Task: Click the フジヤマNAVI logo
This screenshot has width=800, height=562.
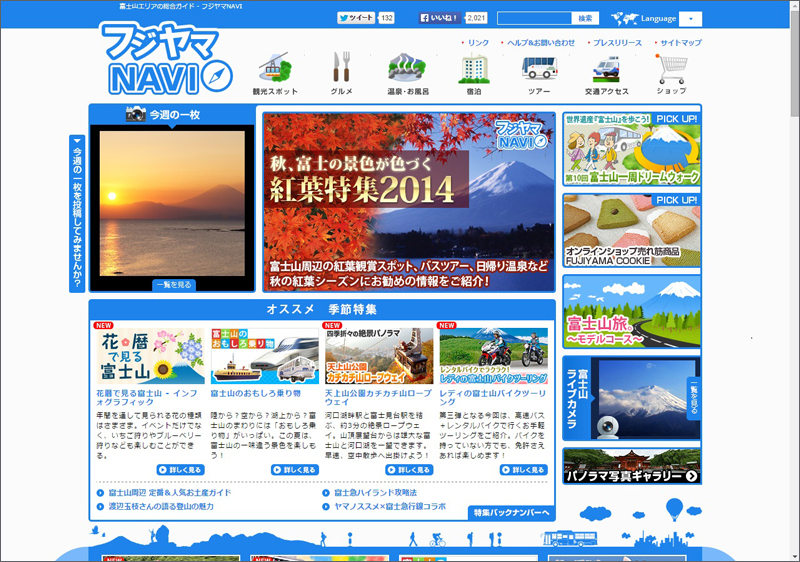Action: 166,59
